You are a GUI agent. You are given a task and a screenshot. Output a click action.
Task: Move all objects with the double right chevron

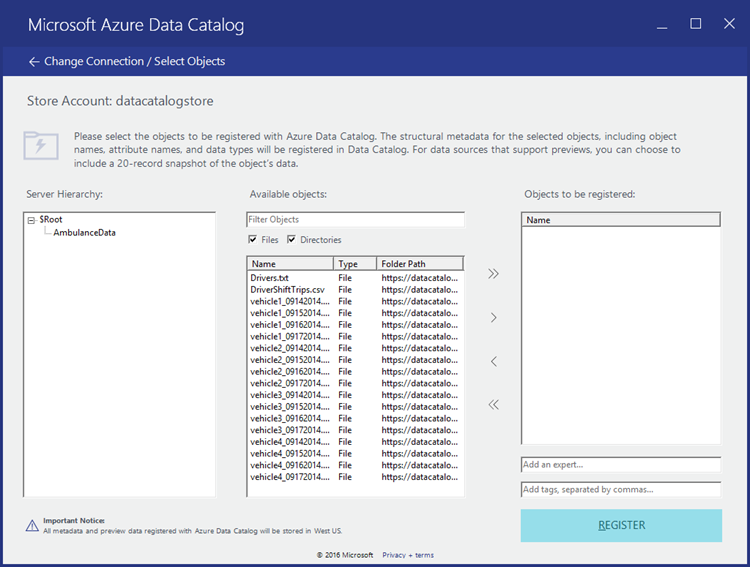[x=493, y=274]
